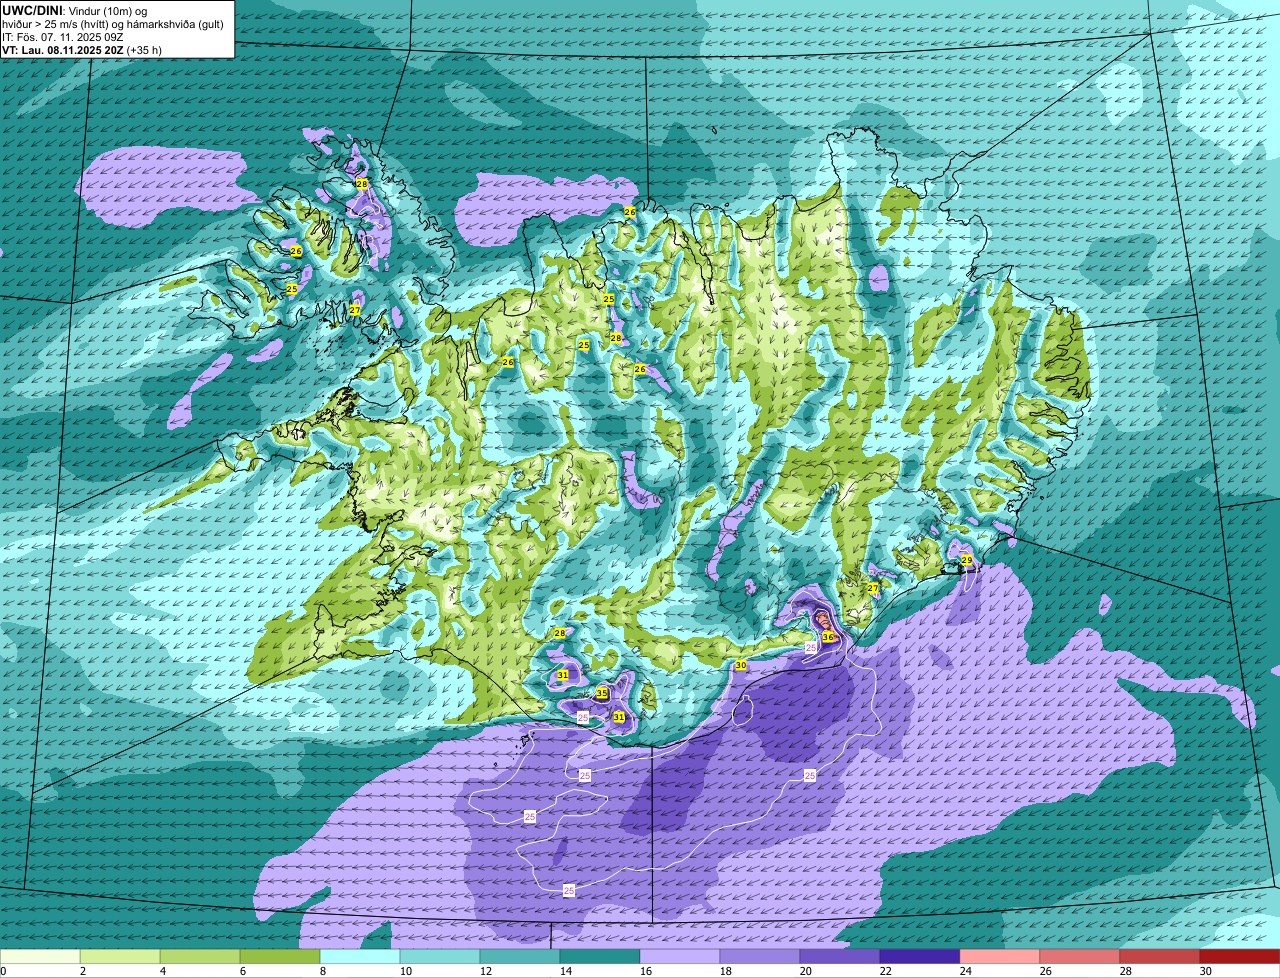Select the yellow 30 gust label on south coast
The height and width of the screenshot is (978, 1280).
(741, 665)
